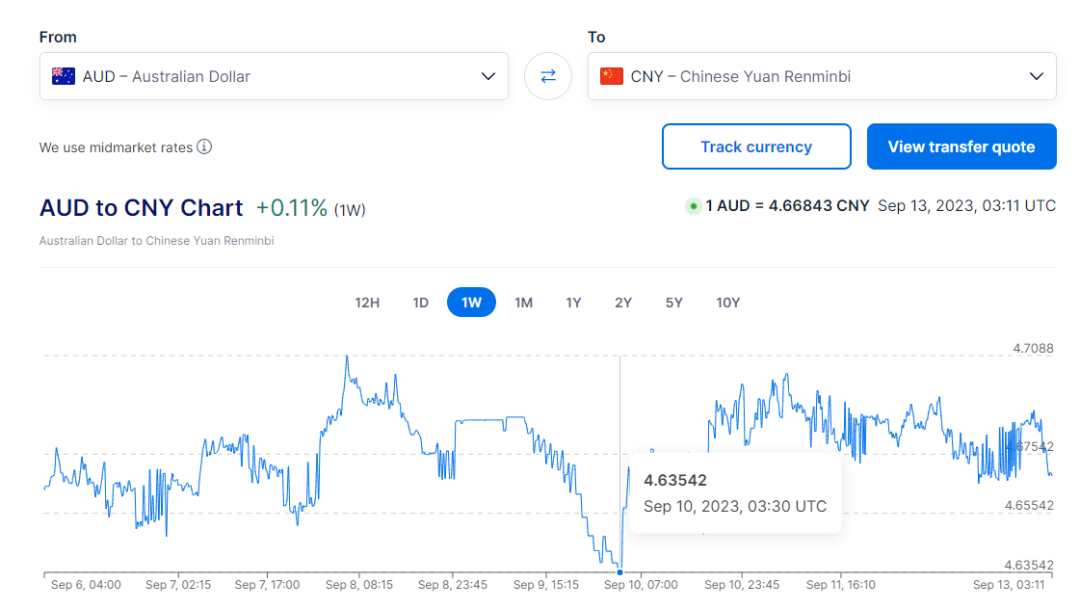
Task: Expand the To currency dropdown chevron
Action: tap(1036, 76)
